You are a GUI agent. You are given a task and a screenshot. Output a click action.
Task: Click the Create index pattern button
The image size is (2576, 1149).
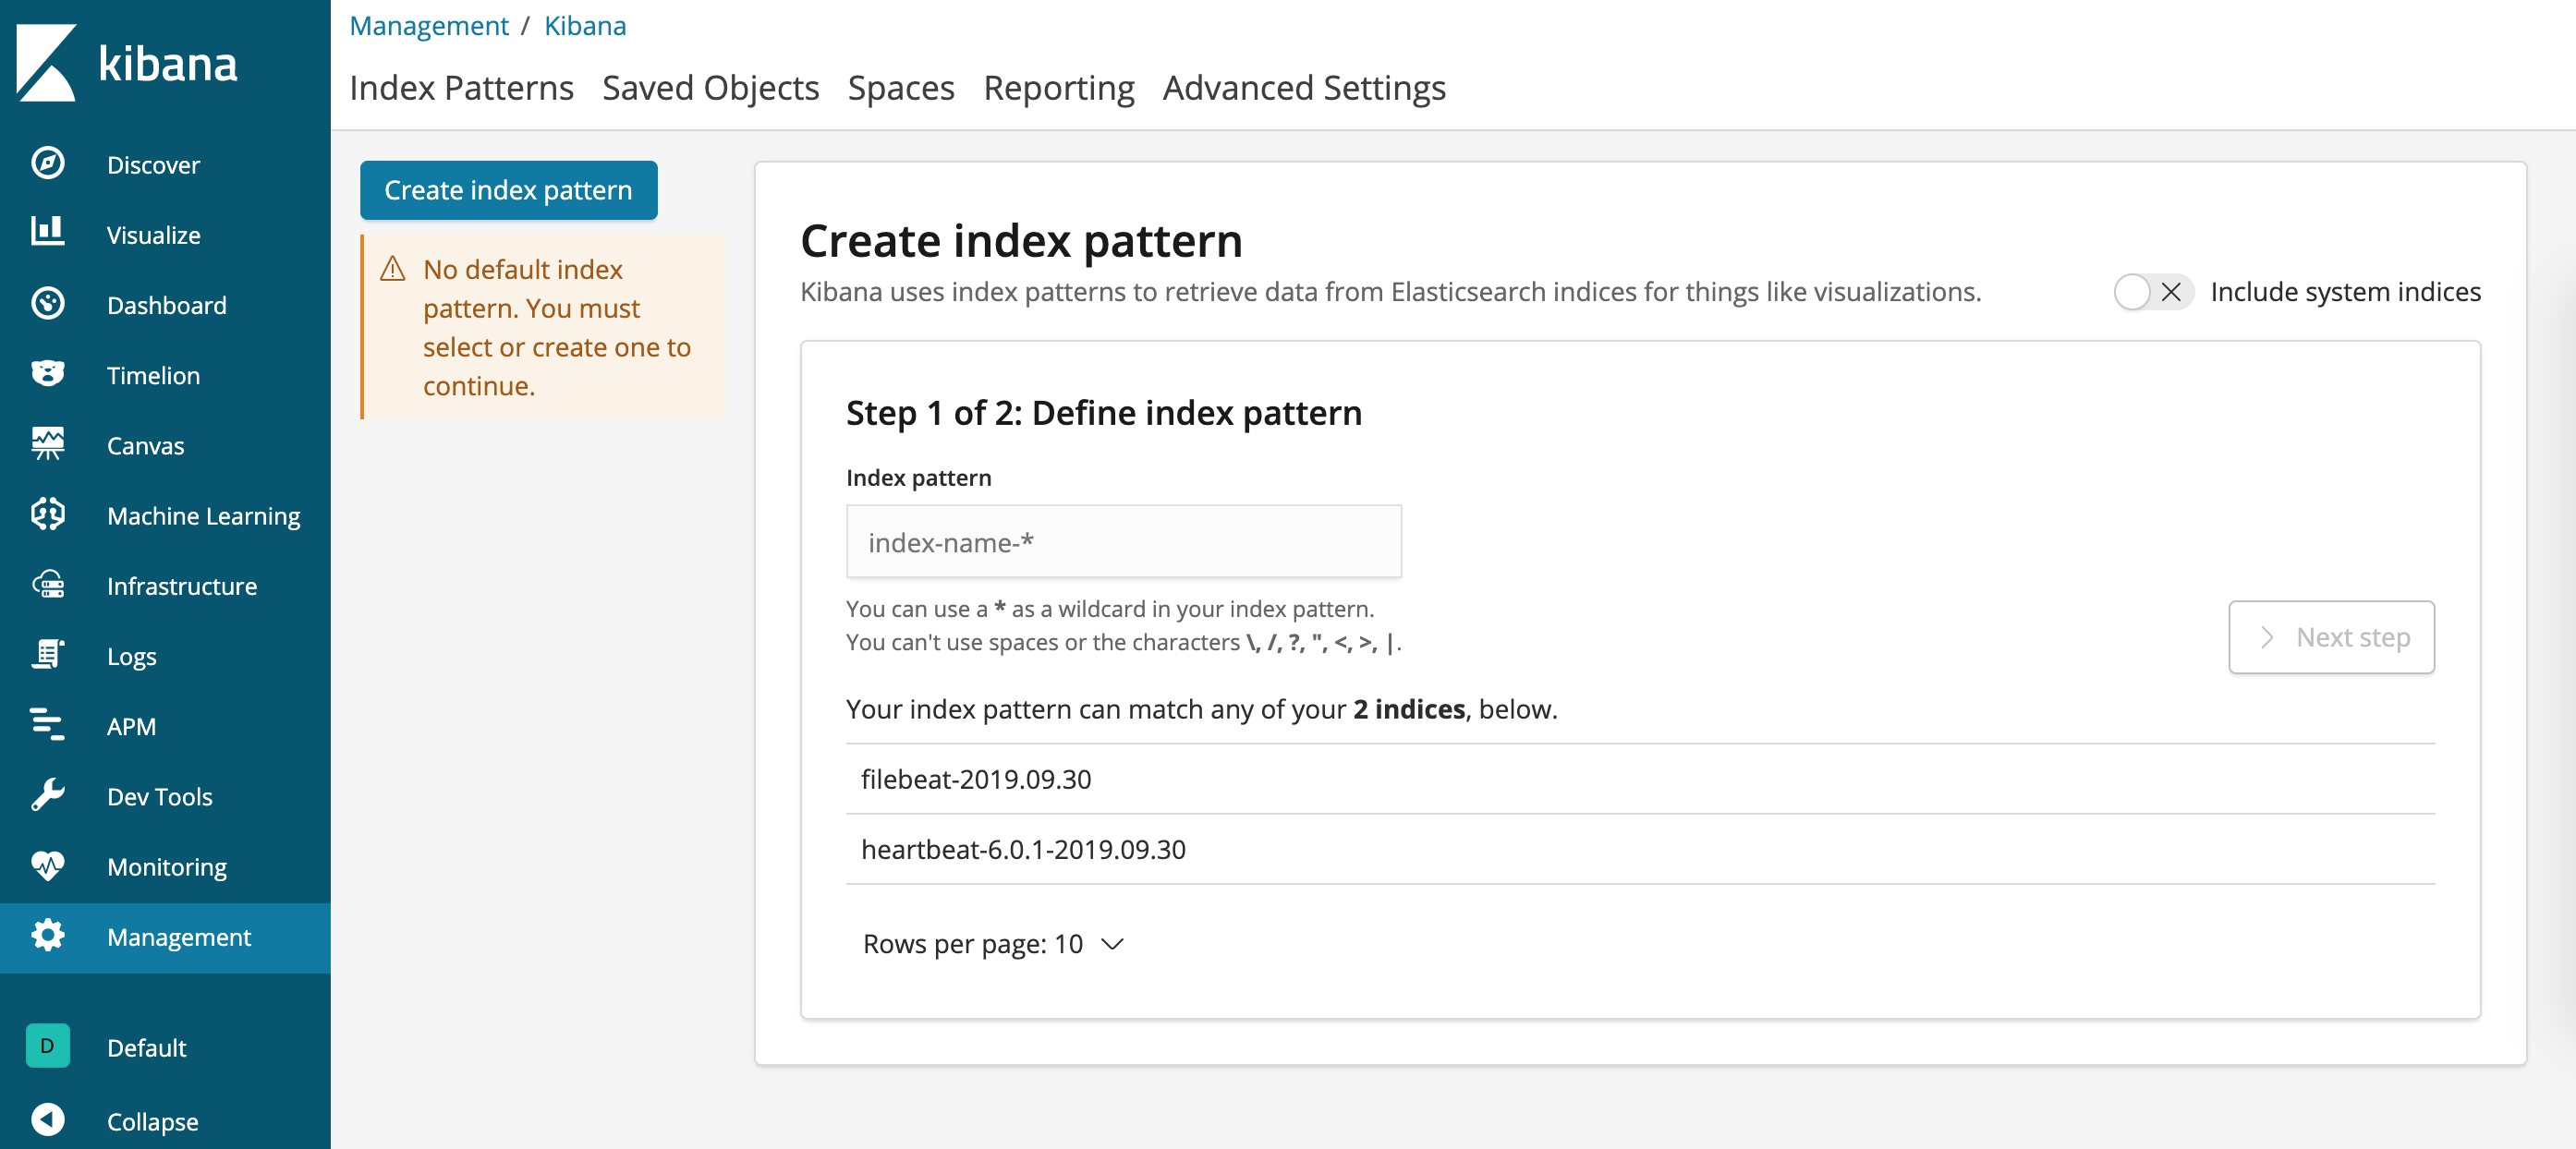[508, 190]
